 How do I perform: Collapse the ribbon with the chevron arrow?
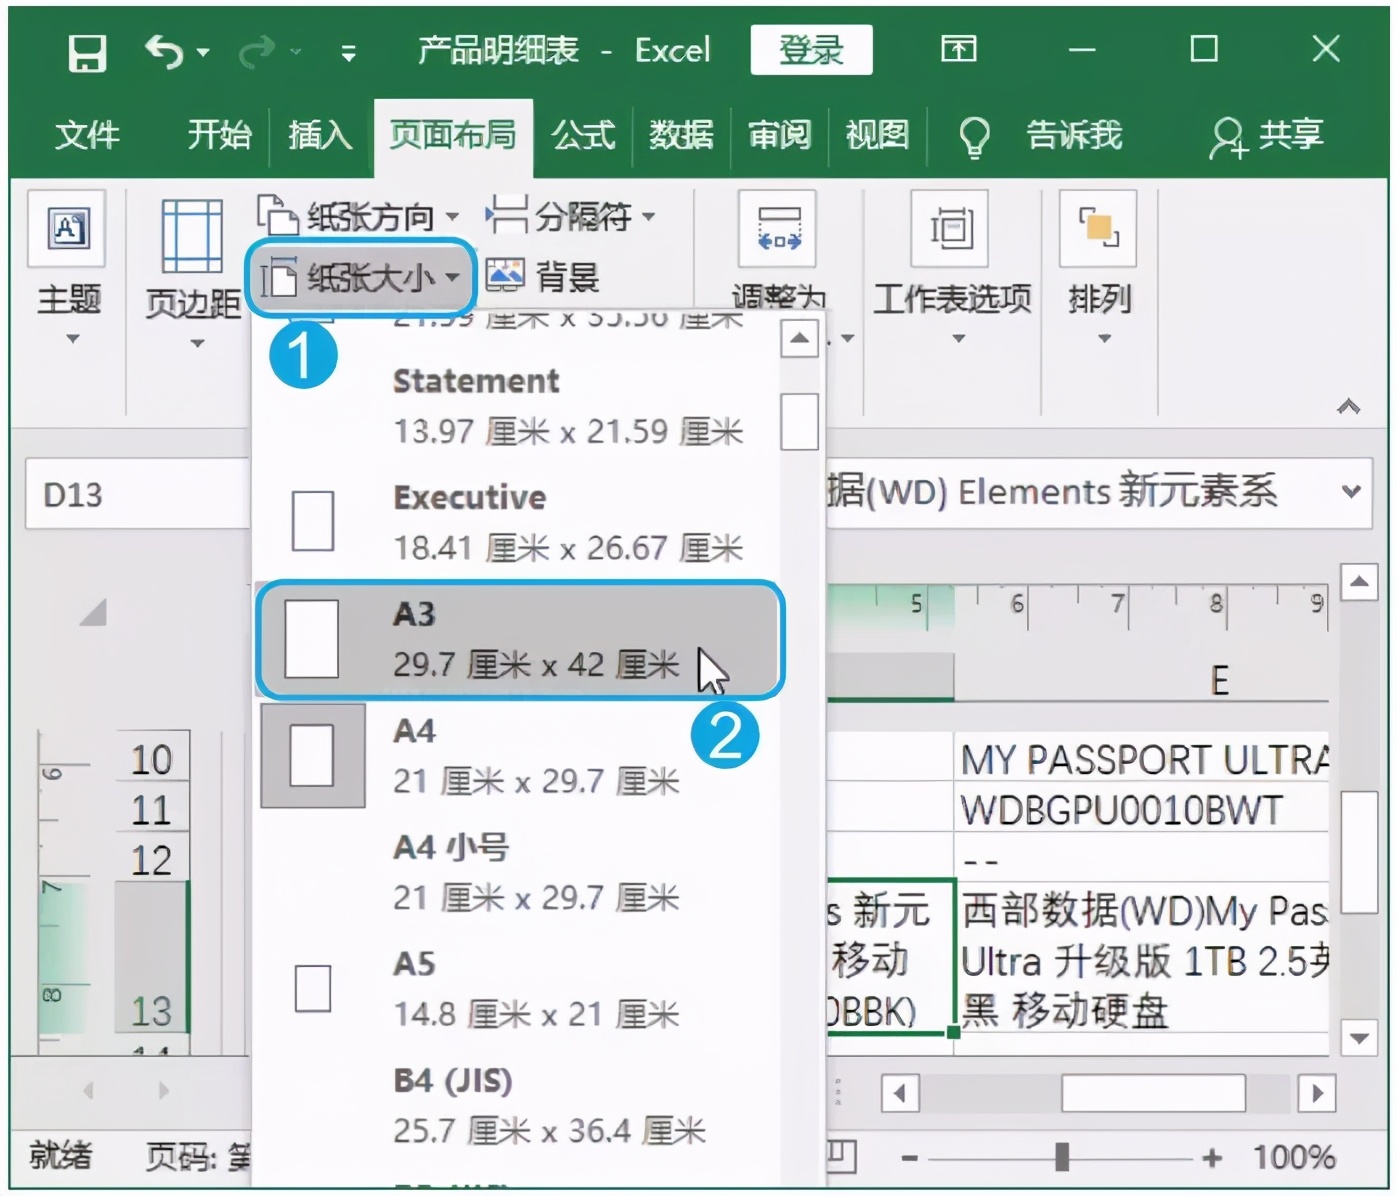[1348, 407]
